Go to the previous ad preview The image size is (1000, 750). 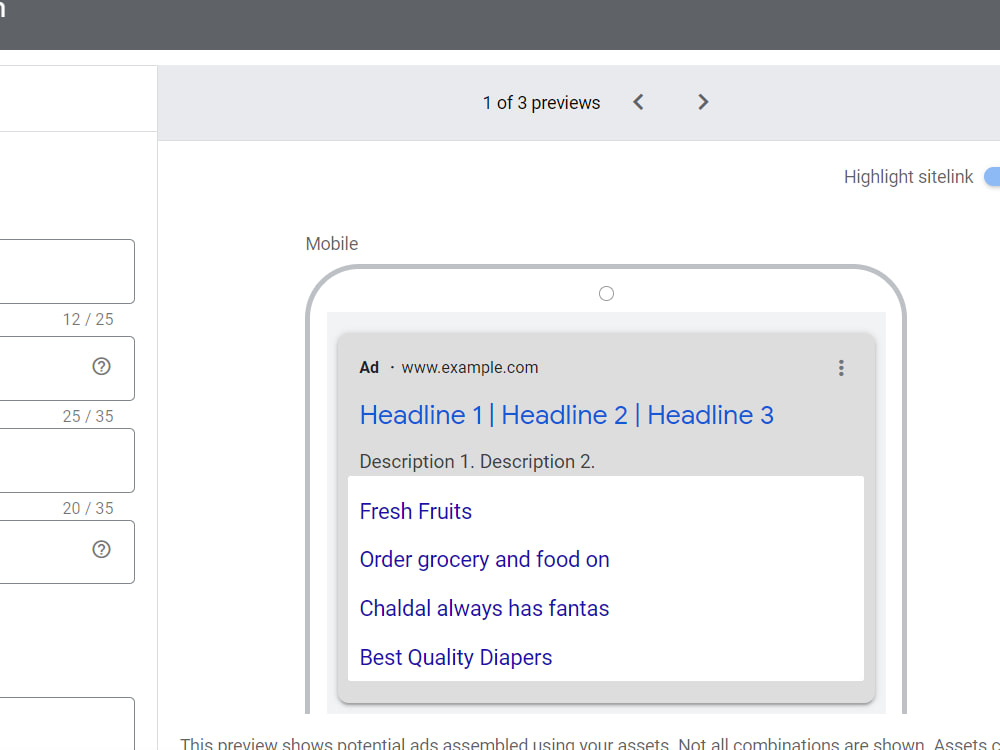638,102
